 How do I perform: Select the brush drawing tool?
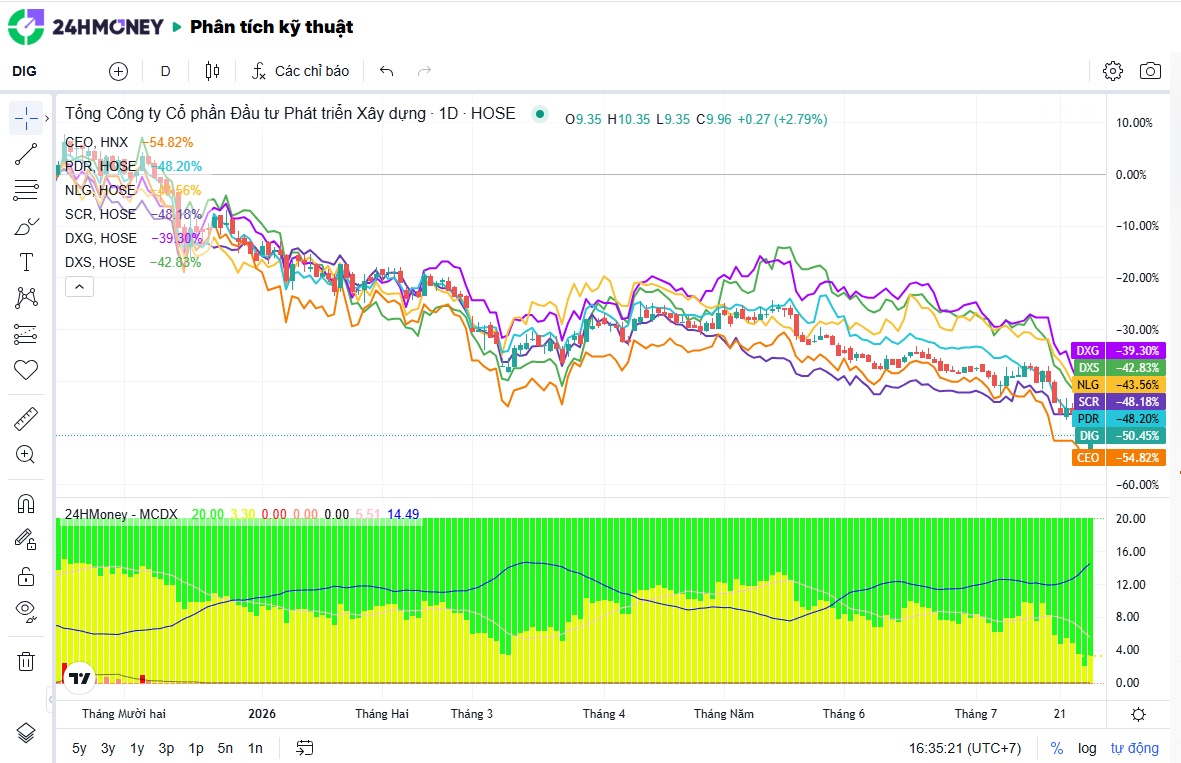click(26, 226)
